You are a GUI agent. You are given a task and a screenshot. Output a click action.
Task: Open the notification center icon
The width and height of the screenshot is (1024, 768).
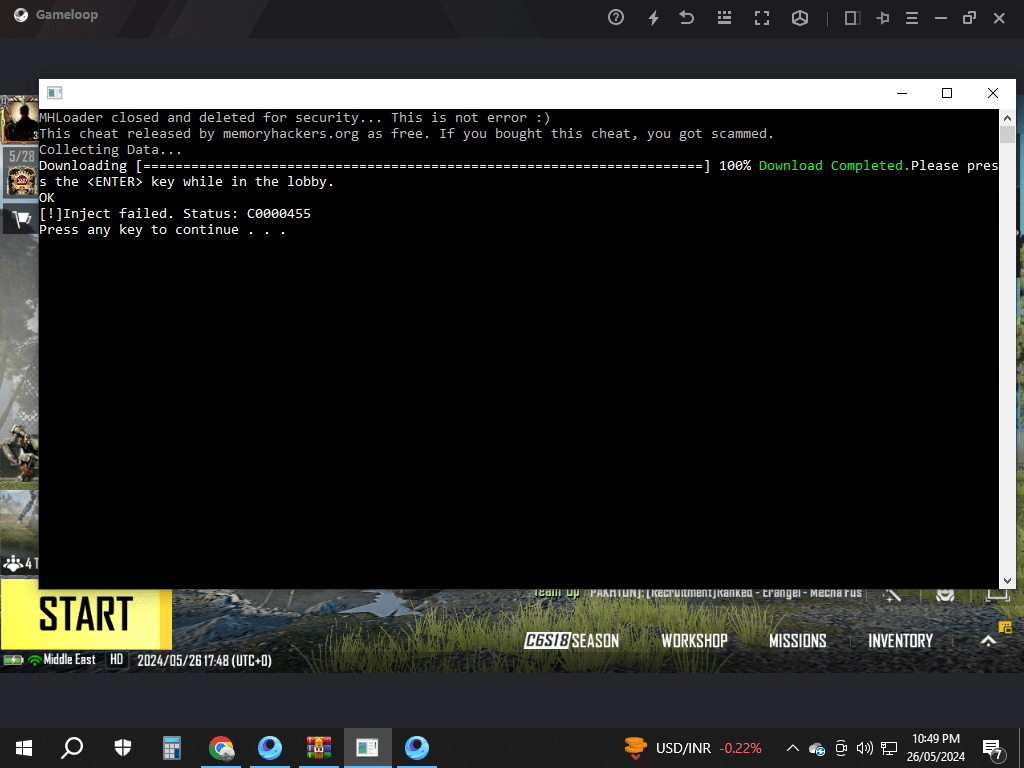[992, 750]
